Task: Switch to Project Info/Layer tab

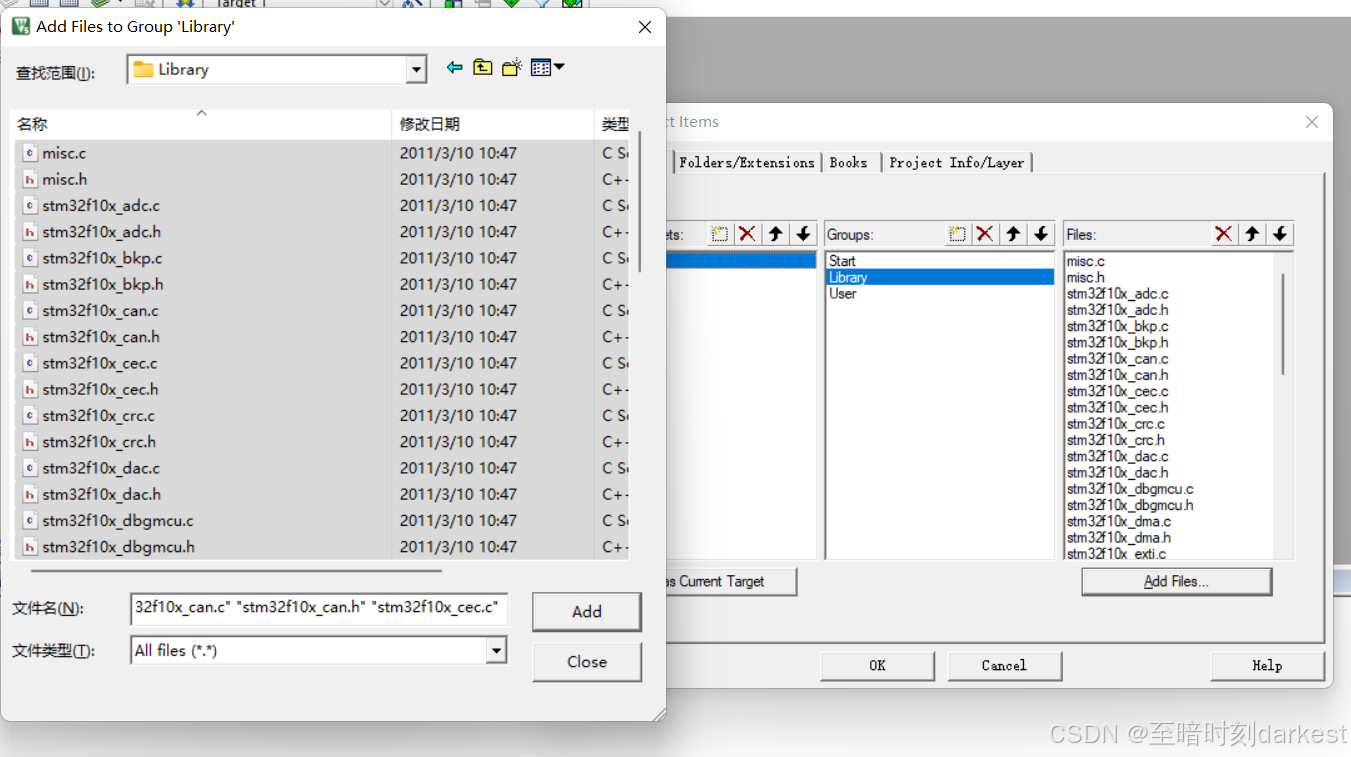Action: 956,162
